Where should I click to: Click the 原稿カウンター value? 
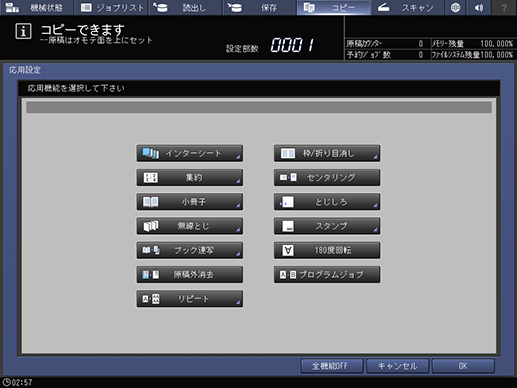click(421, 44)
